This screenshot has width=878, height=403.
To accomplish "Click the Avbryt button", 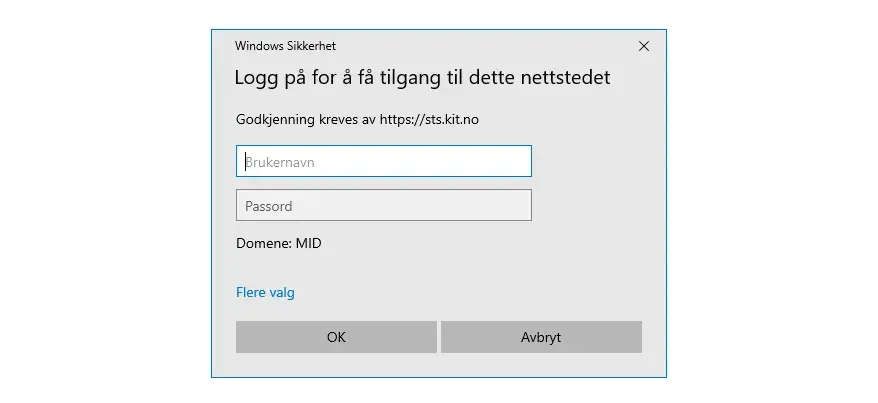I will click(541, 337).
